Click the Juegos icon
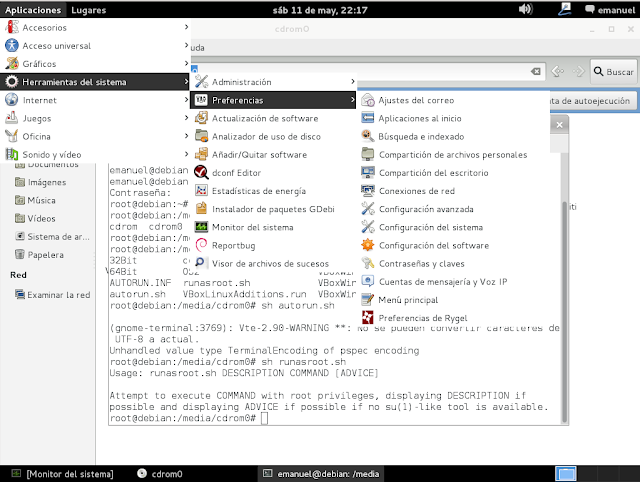Viewport: 640px width, 482px height. (x=12, y=118)
